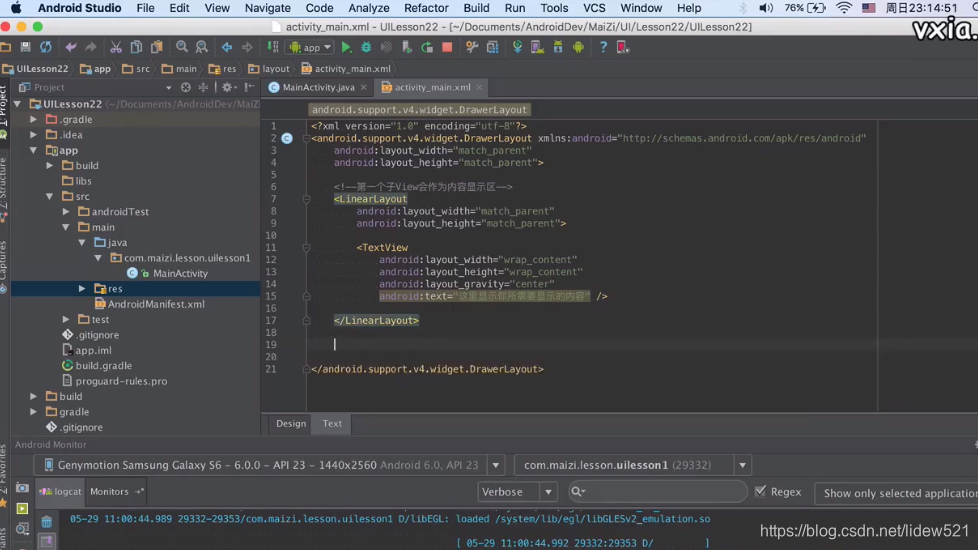Click the Synchronize refresh icon
The width and height of the screenshot is (978, 550).
click(46, 47)
